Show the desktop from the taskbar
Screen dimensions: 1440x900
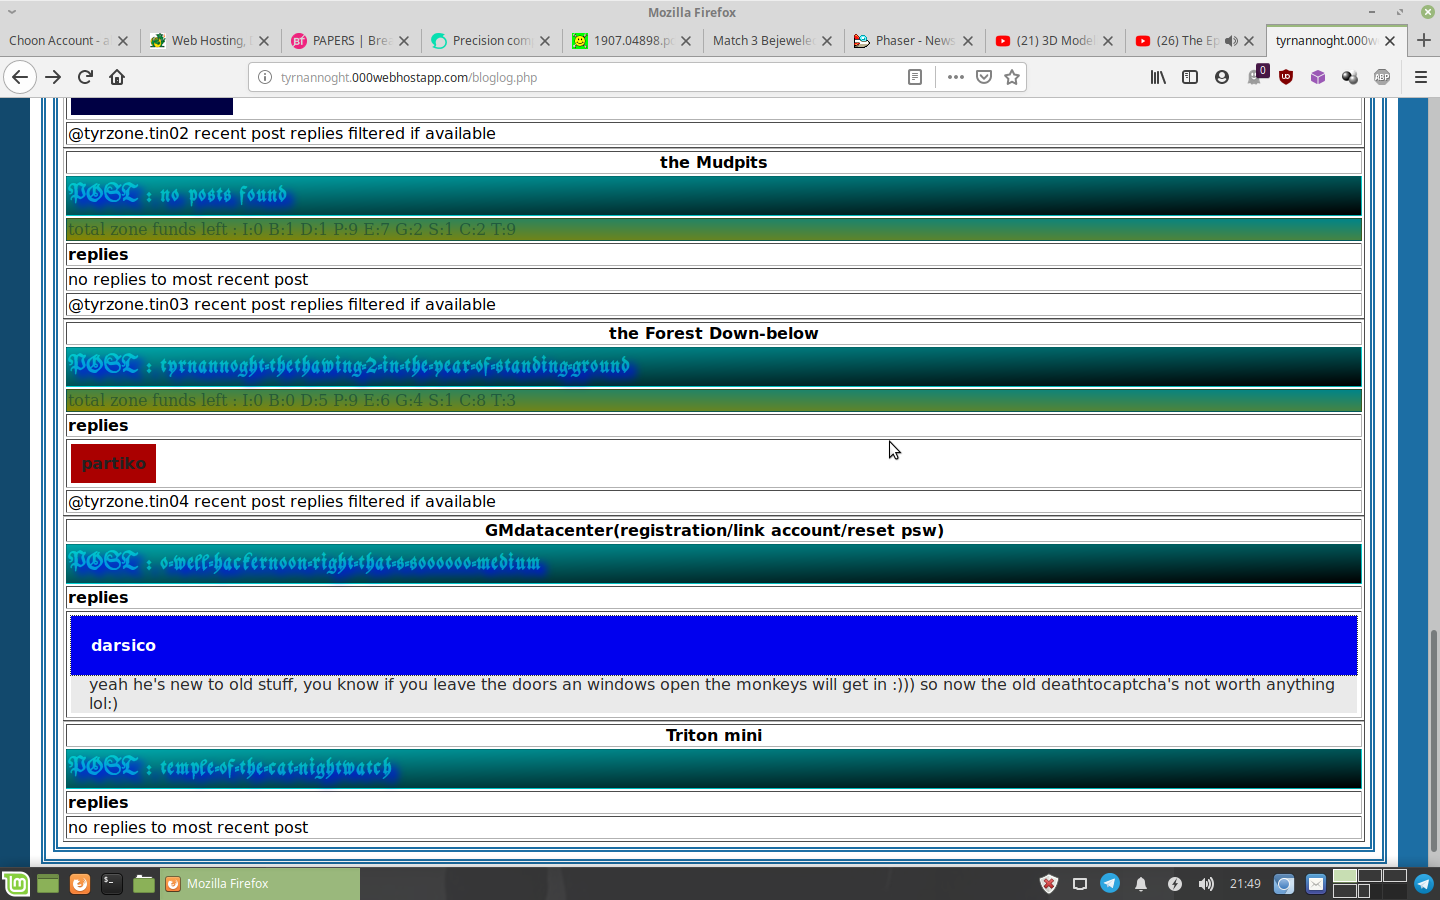click(48, 884)
